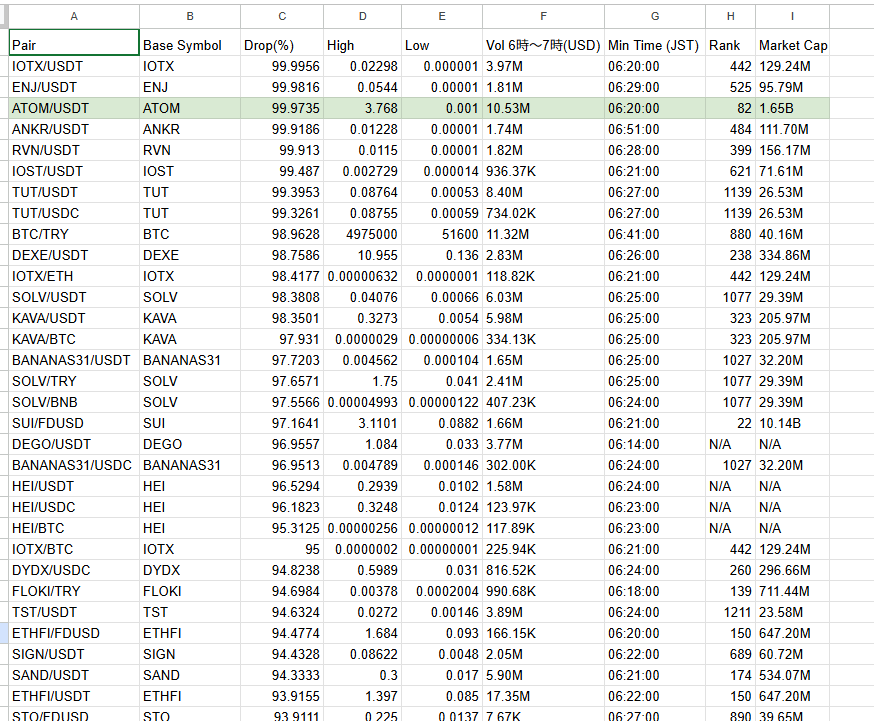874x721 pixels.
Task: Select the SIGN/USDT pair cell
Action: point(74,654)
